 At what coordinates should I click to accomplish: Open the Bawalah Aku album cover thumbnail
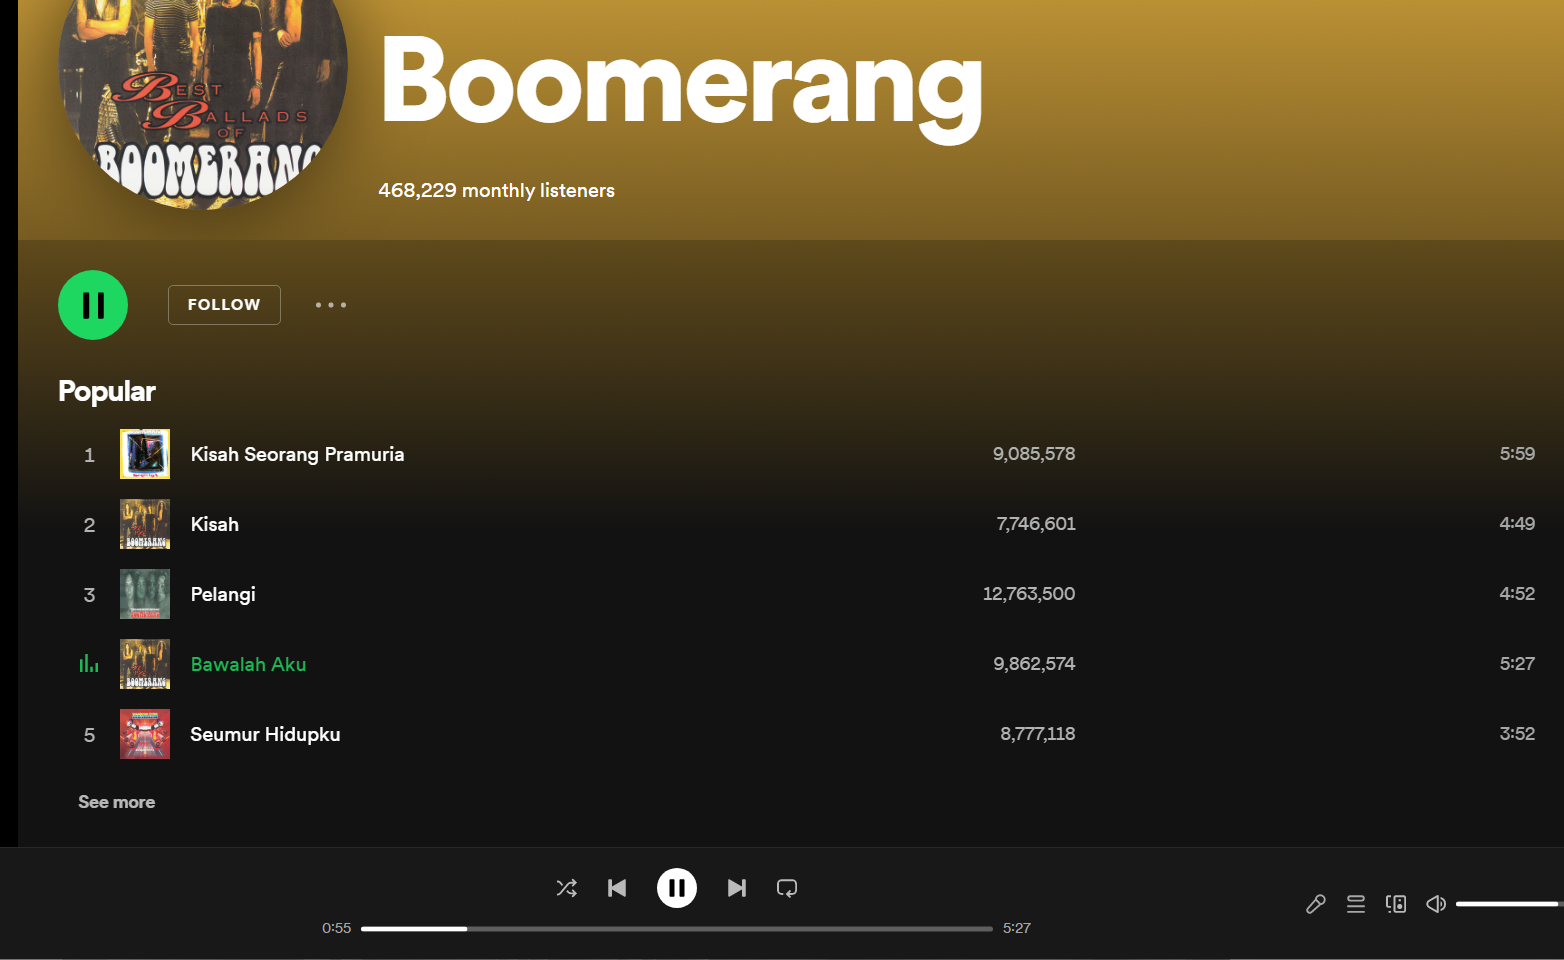[145, 664]
